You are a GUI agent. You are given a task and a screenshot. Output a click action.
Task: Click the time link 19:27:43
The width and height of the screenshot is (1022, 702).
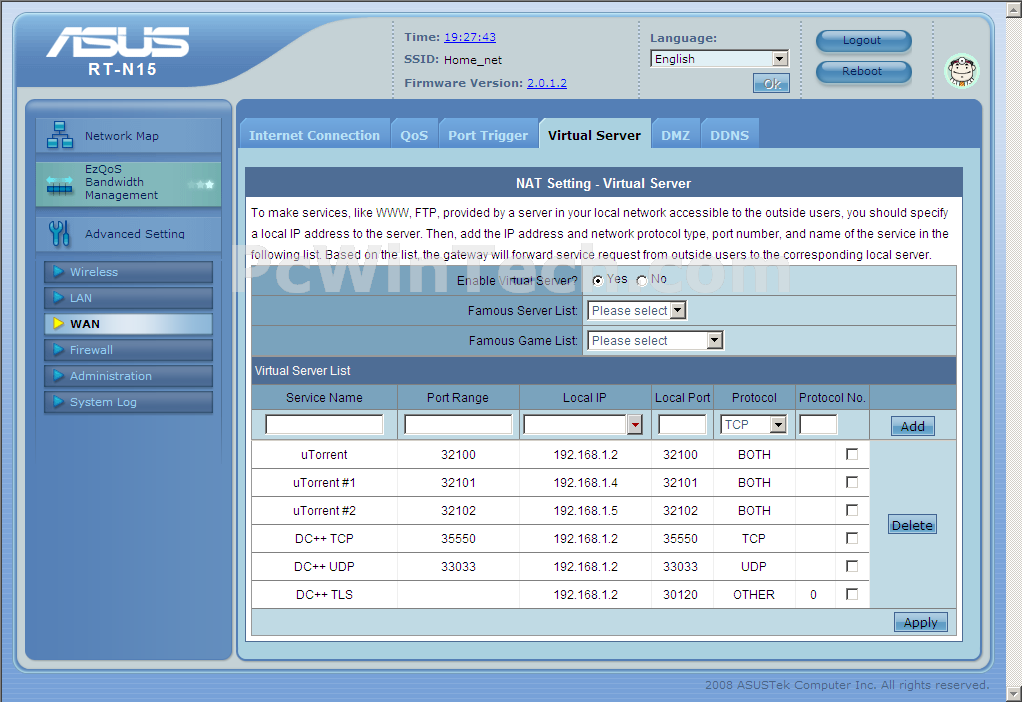click(470, 37)
